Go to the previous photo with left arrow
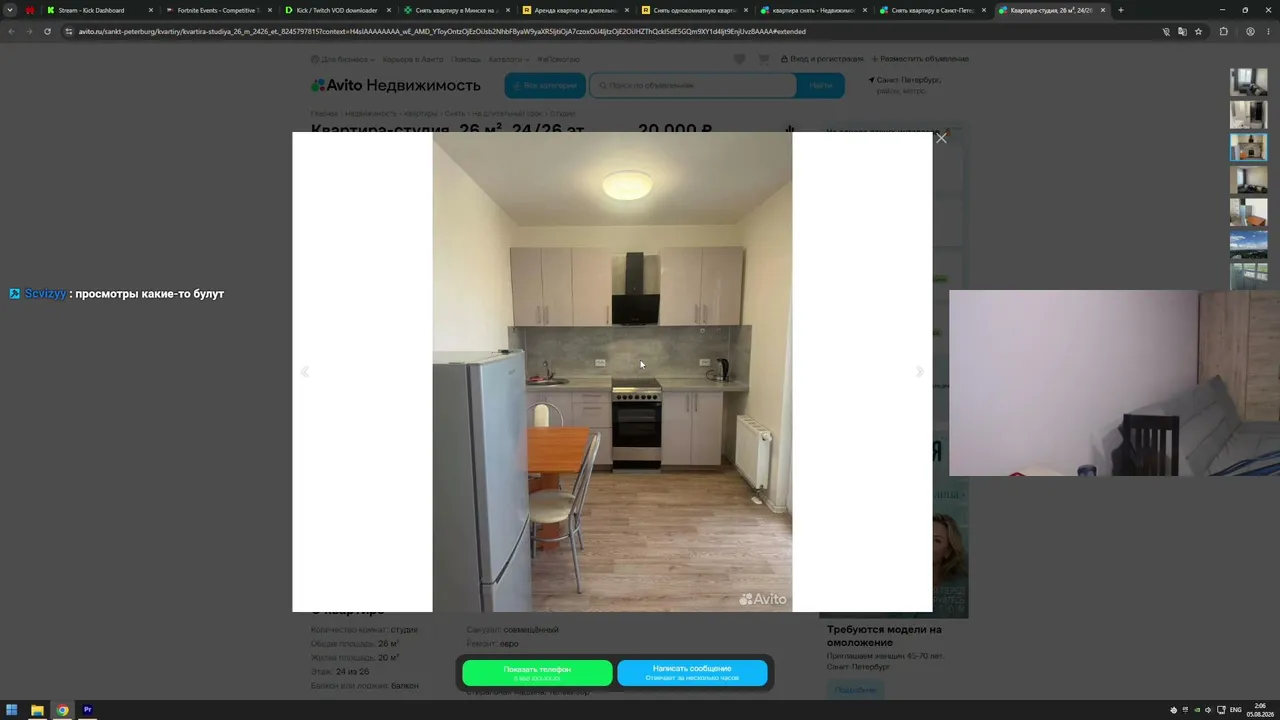Image resolution: width=1280 pixels, height=720 pixels. 305,372
